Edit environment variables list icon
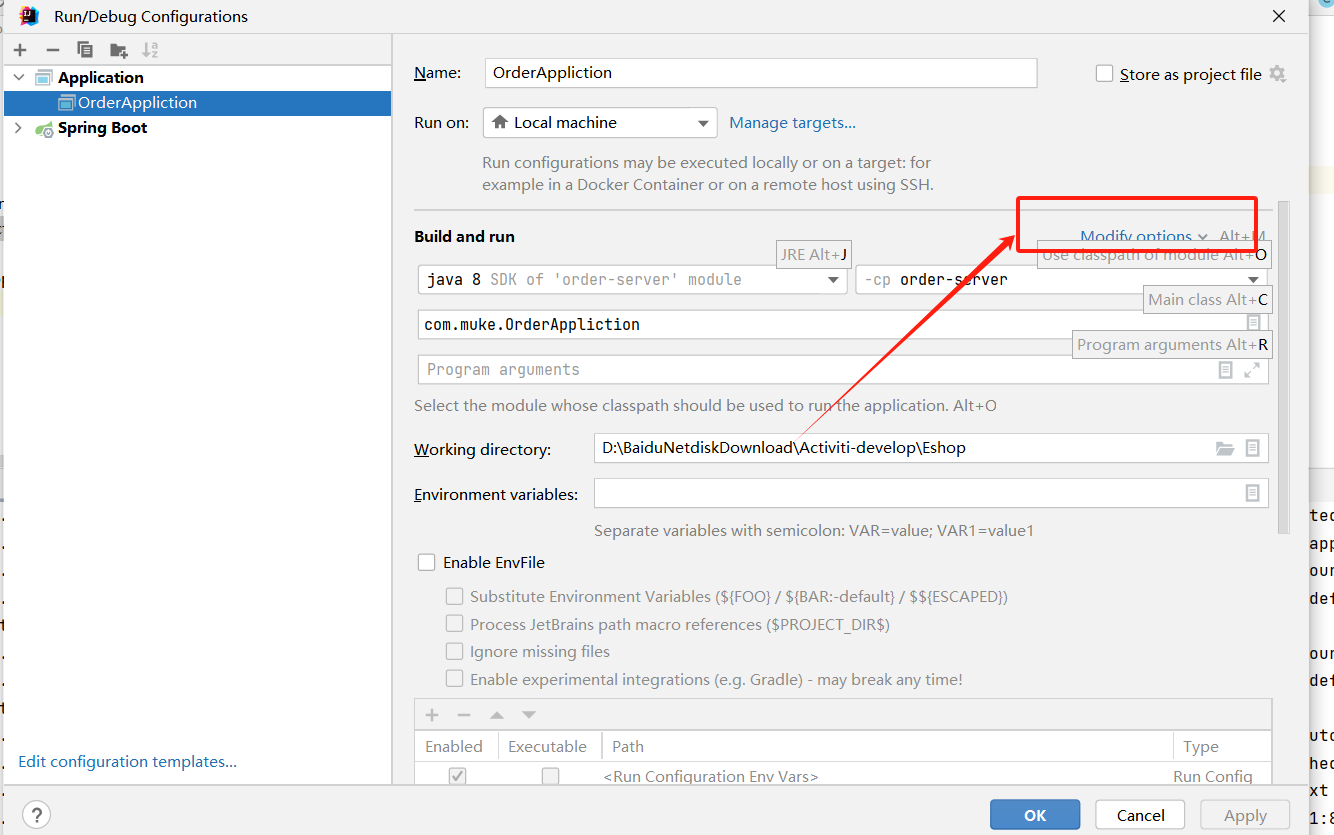This screenshot has height=835, width=1334. [x=1252, y=493]
